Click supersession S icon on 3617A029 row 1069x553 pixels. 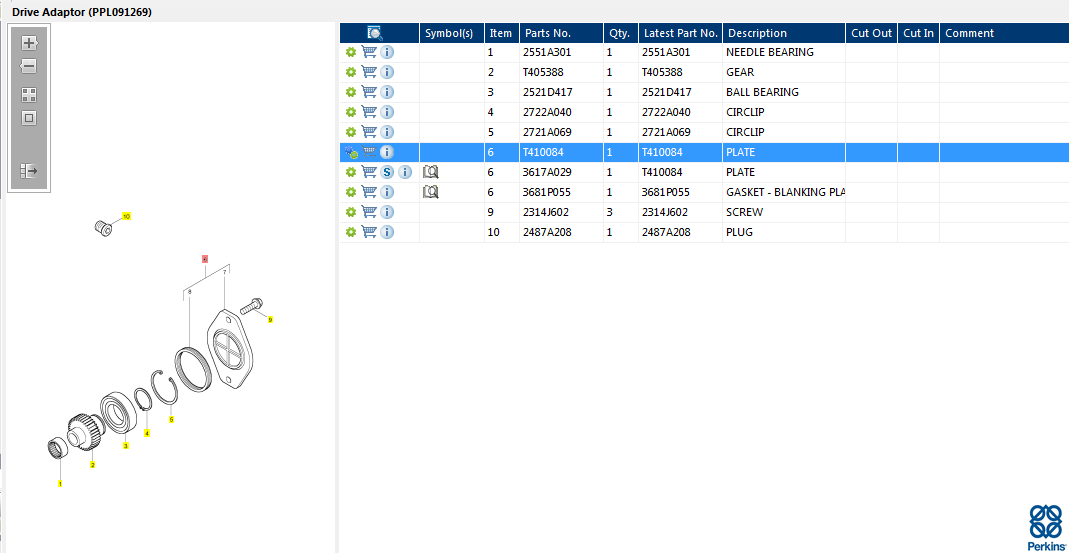click(x=387, y=172)
